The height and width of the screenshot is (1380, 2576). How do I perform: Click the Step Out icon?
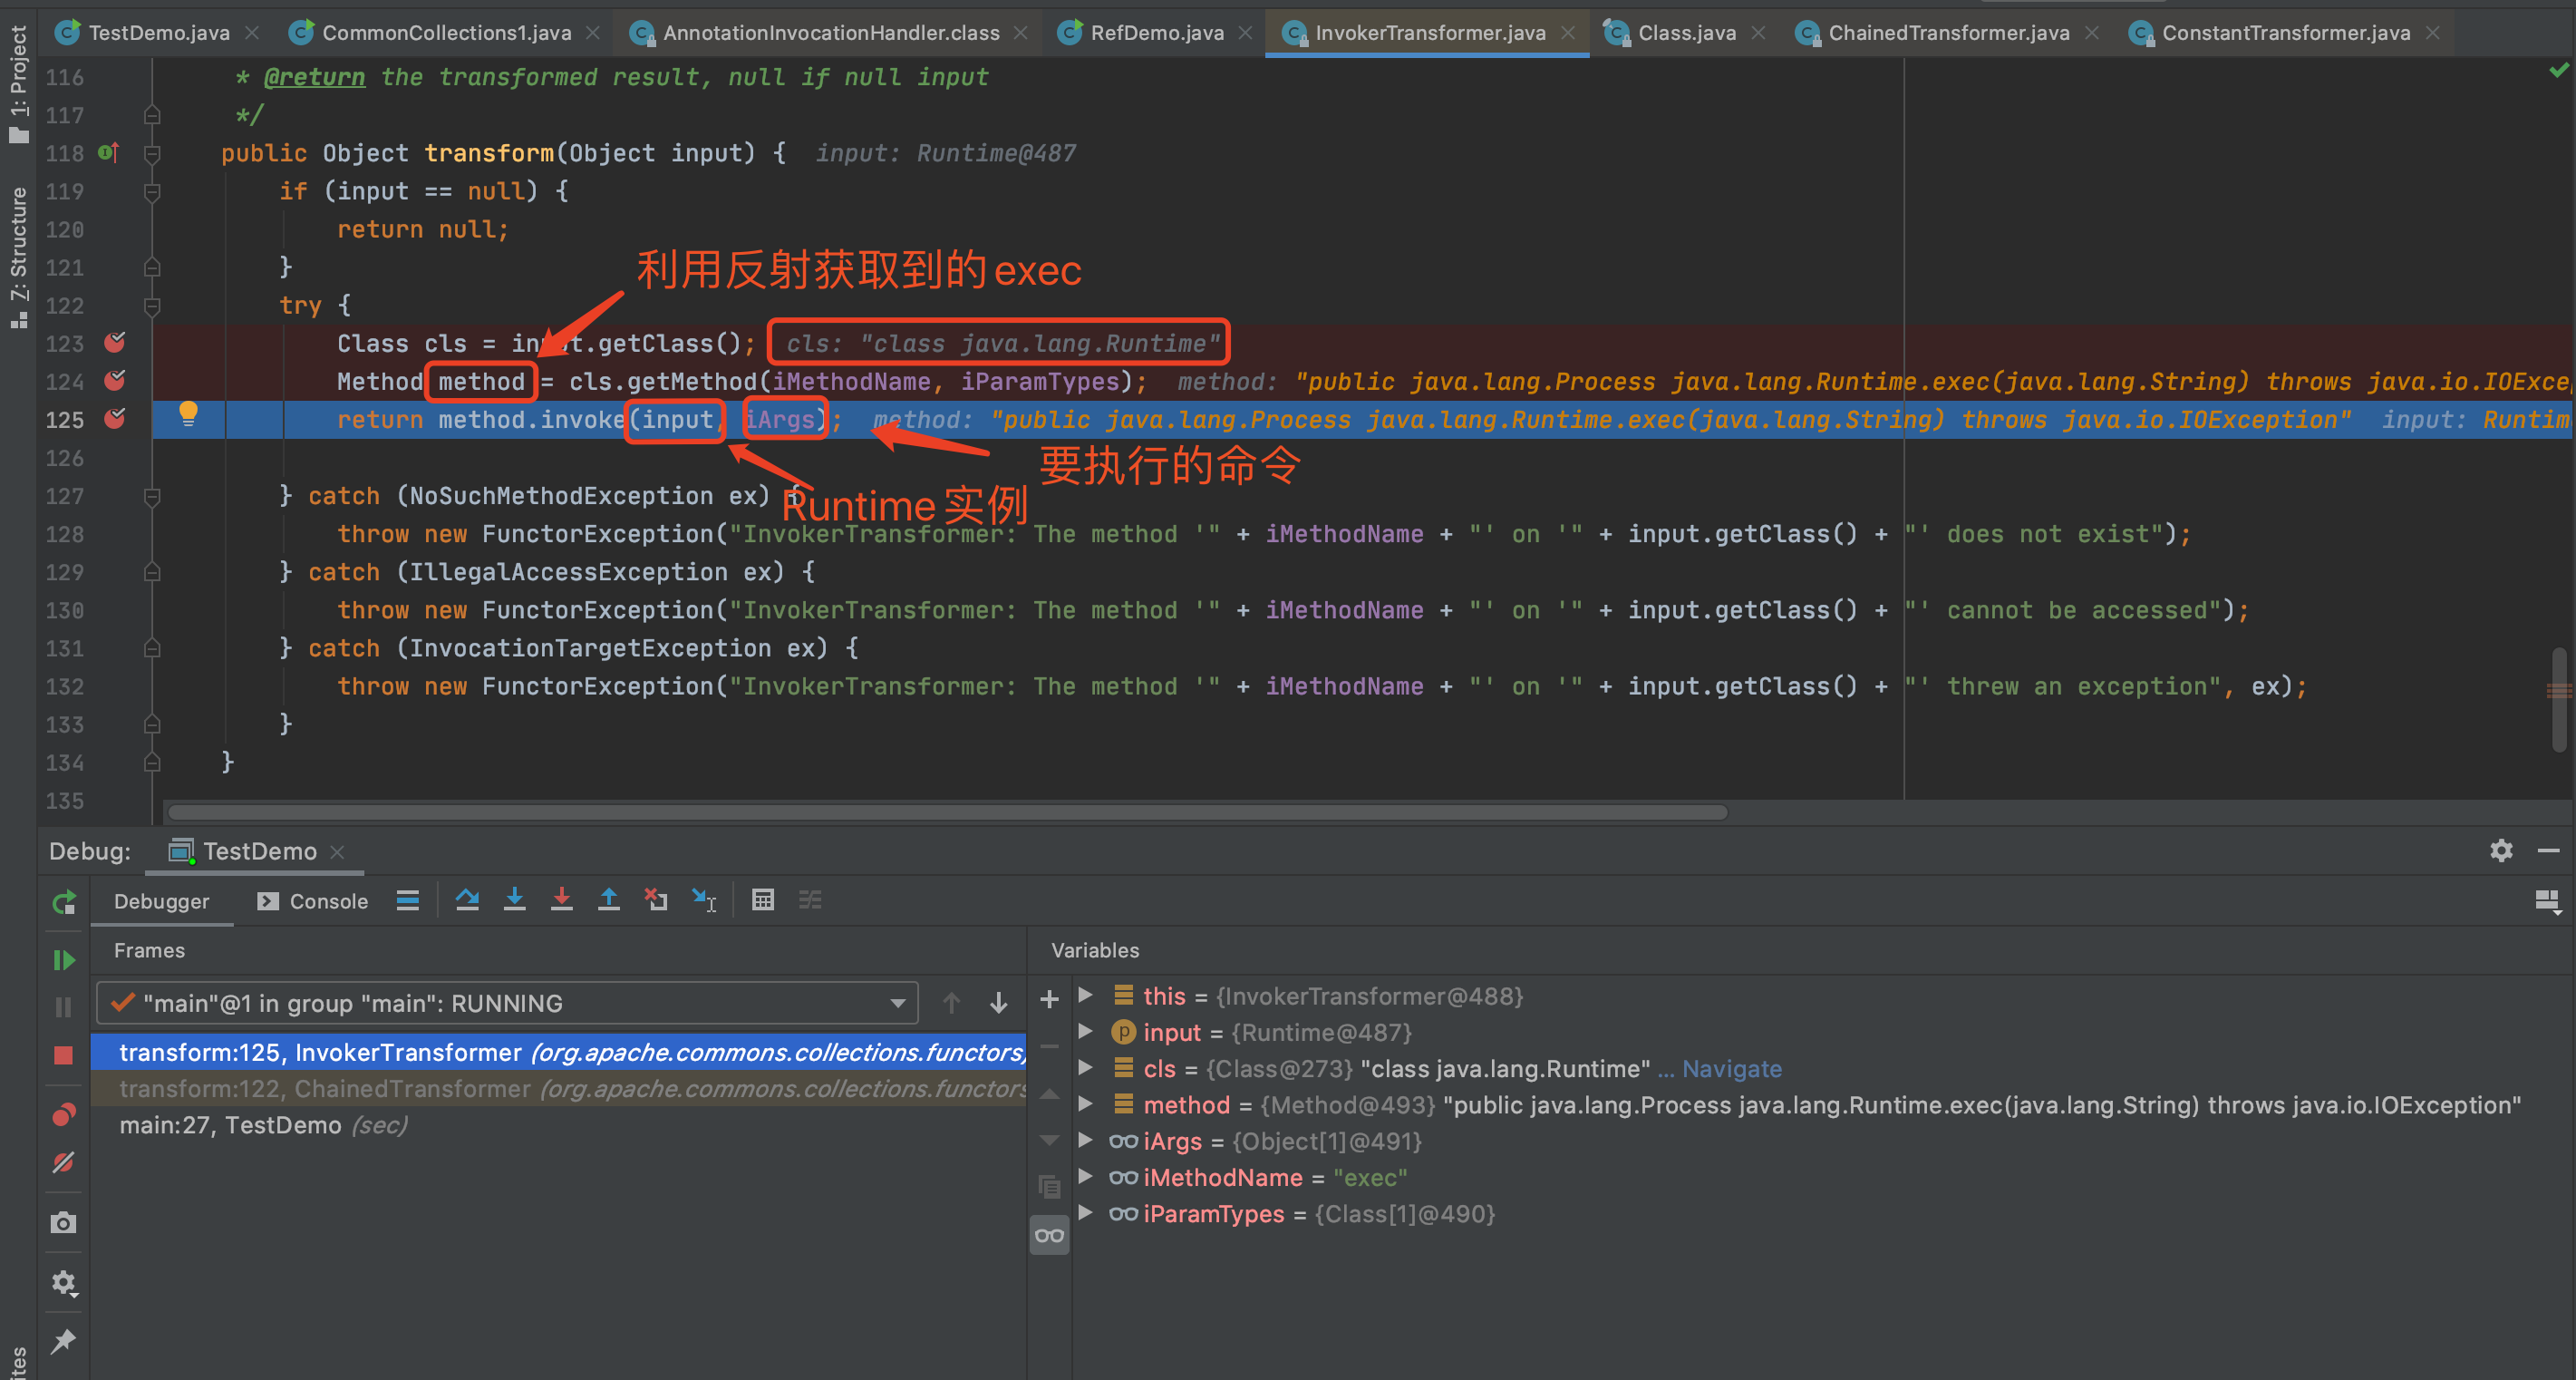click(x=608, y=900)
